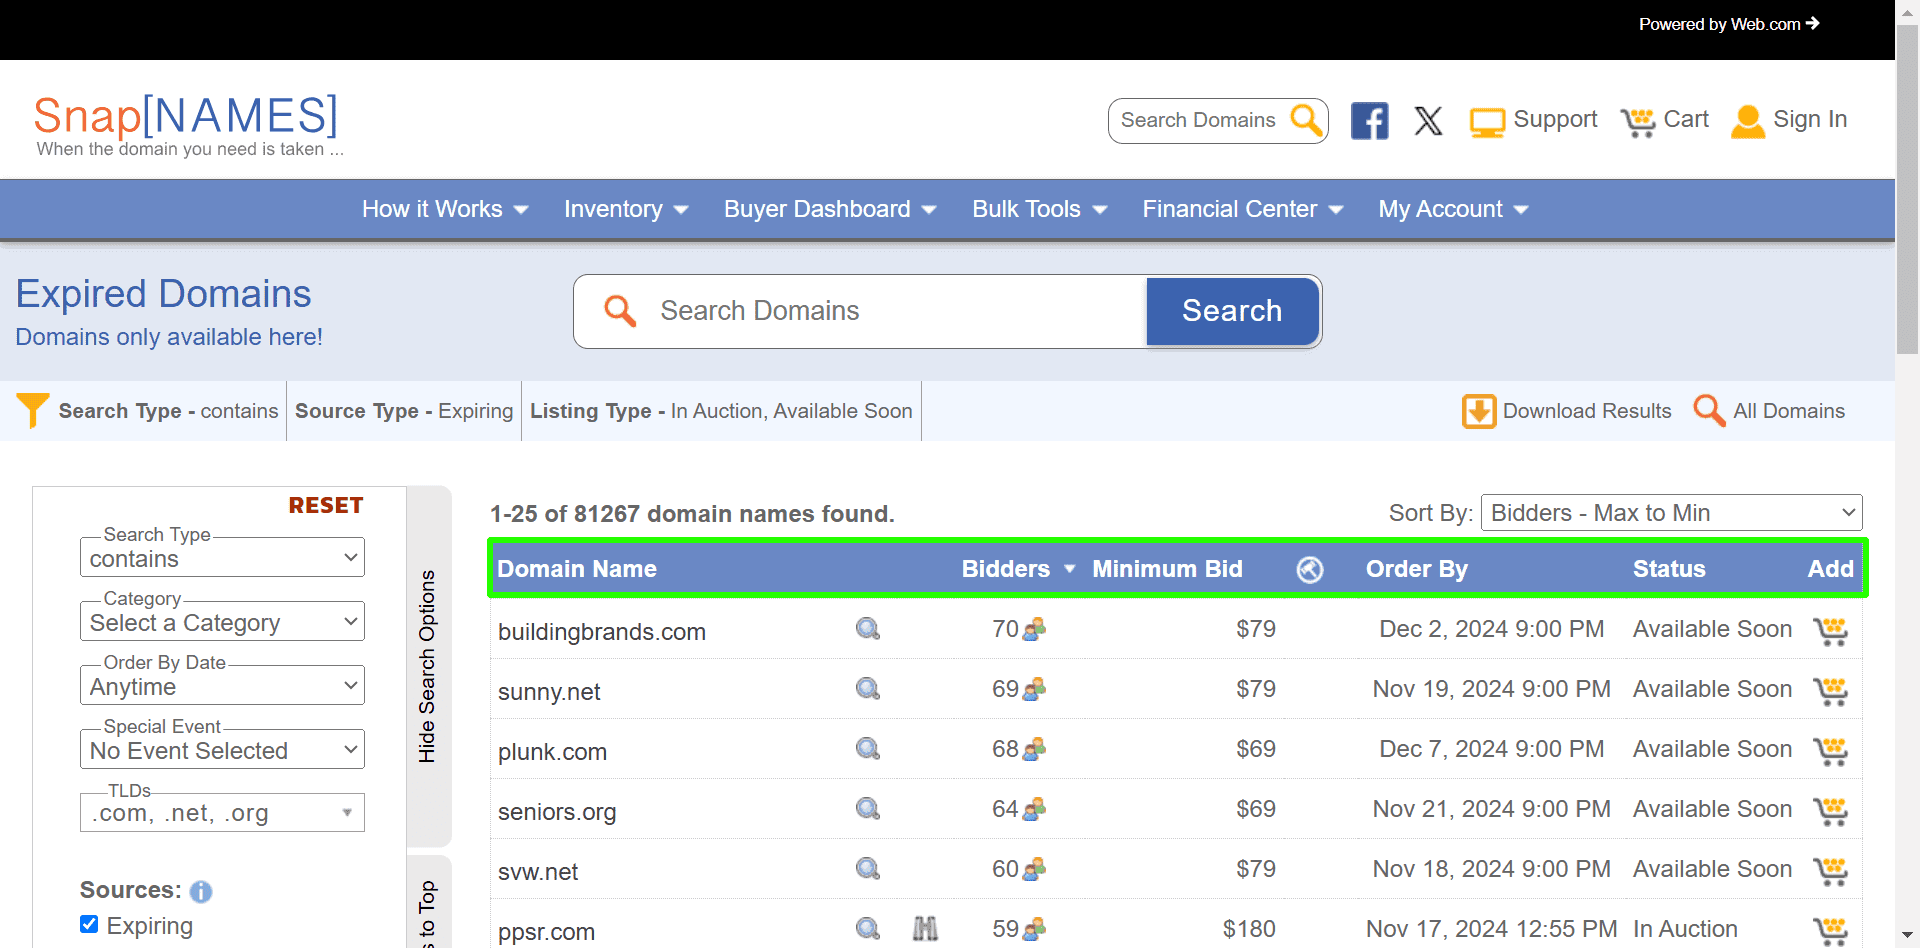The height and width of the screenshot is (948, 1920).
Task: Click the Search button
Action: (x=1231, y=311)
